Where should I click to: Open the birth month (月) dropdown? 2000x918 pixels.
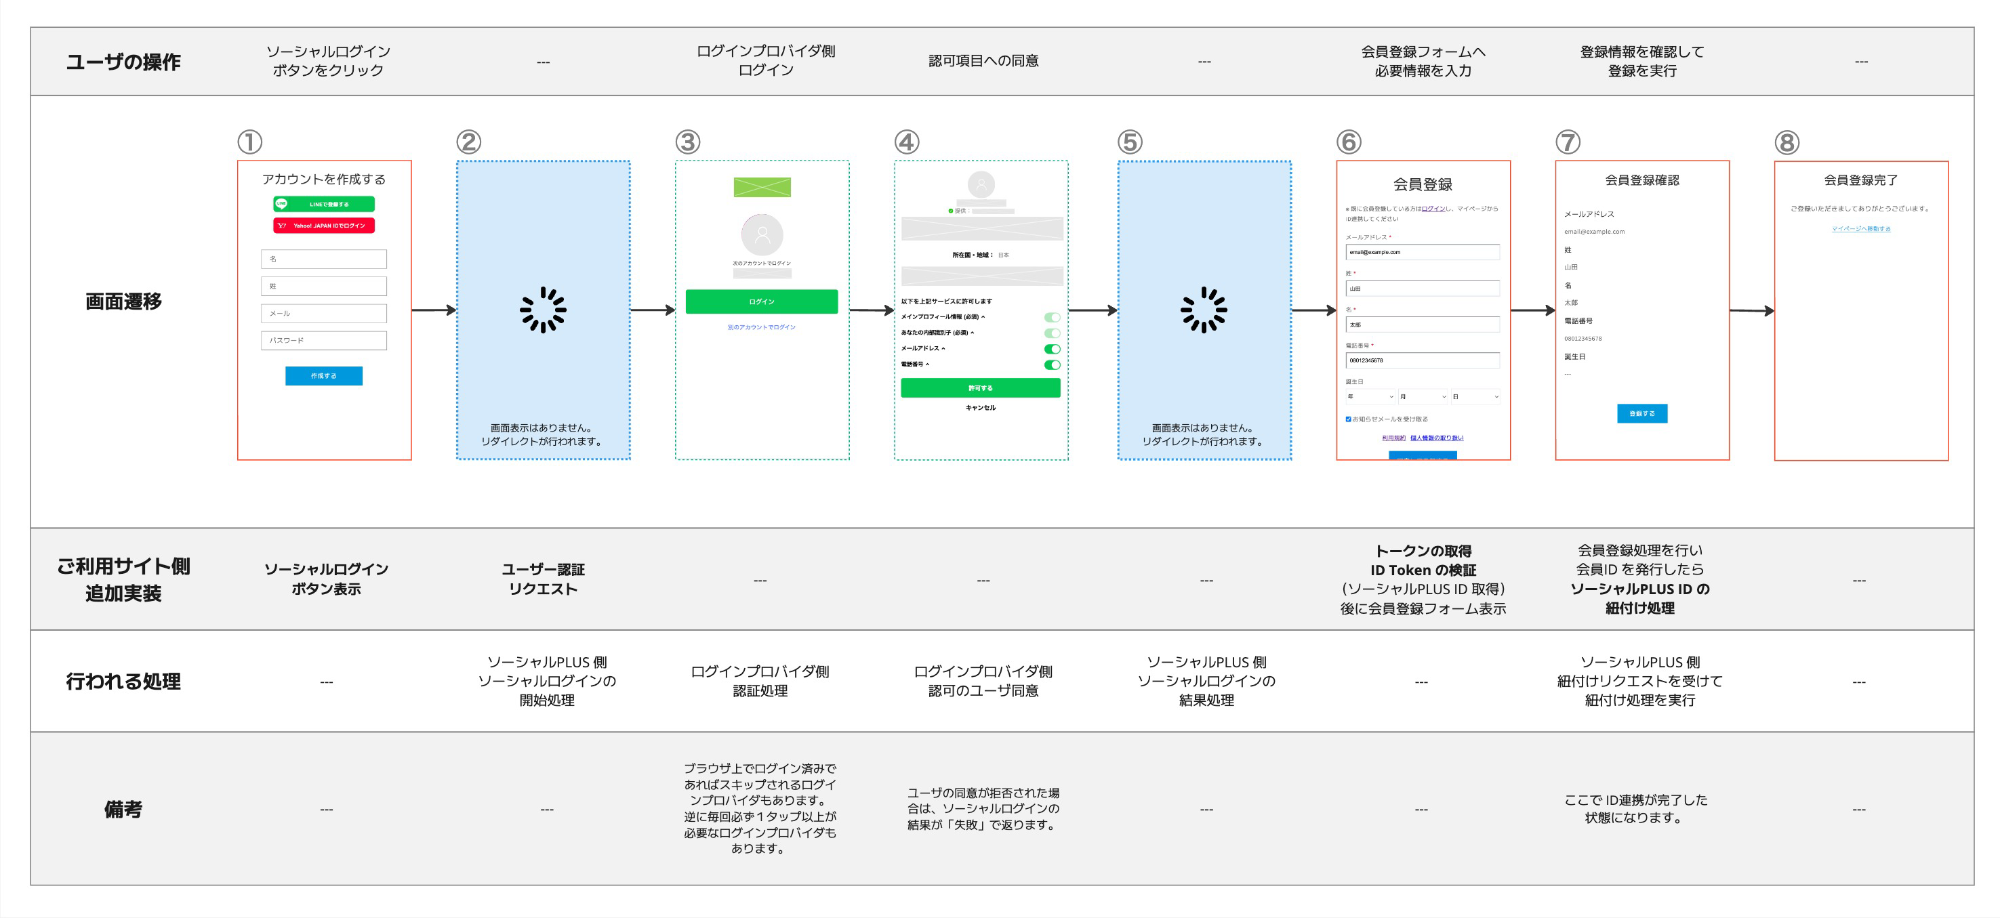point(1423,397)
